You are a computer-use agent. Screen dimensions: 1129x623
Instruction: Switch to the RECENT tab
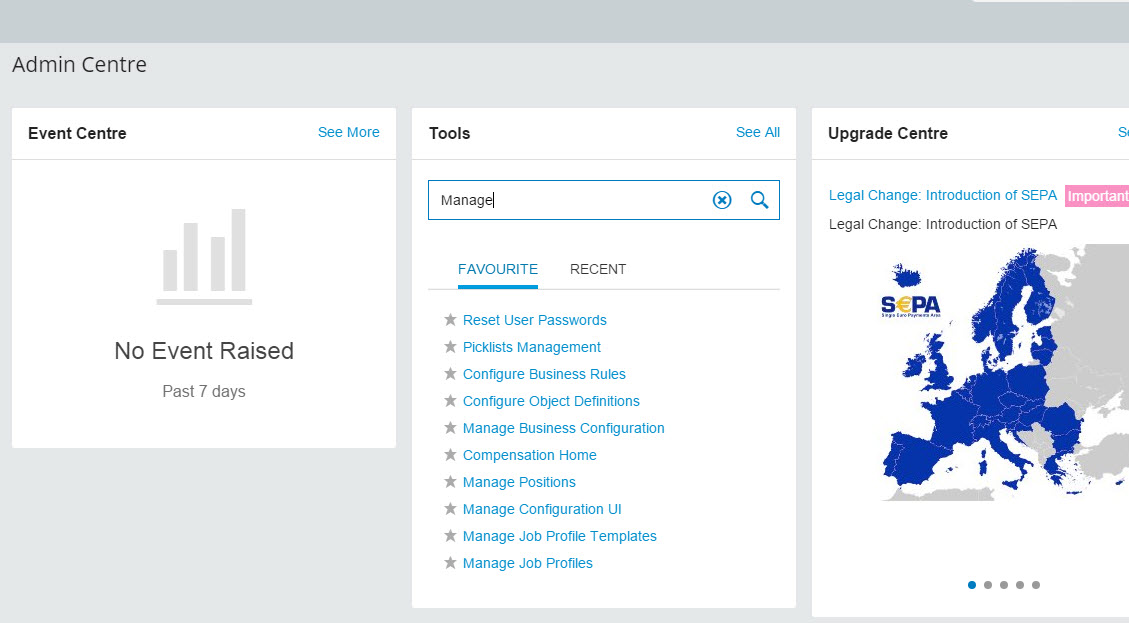pyautogui.click(x=598, y=269)
